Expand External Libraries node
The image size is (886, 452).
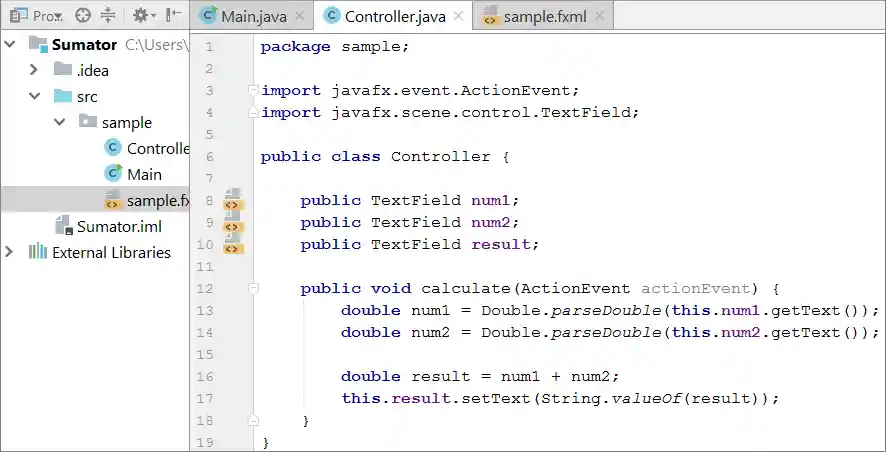point(8,252)
